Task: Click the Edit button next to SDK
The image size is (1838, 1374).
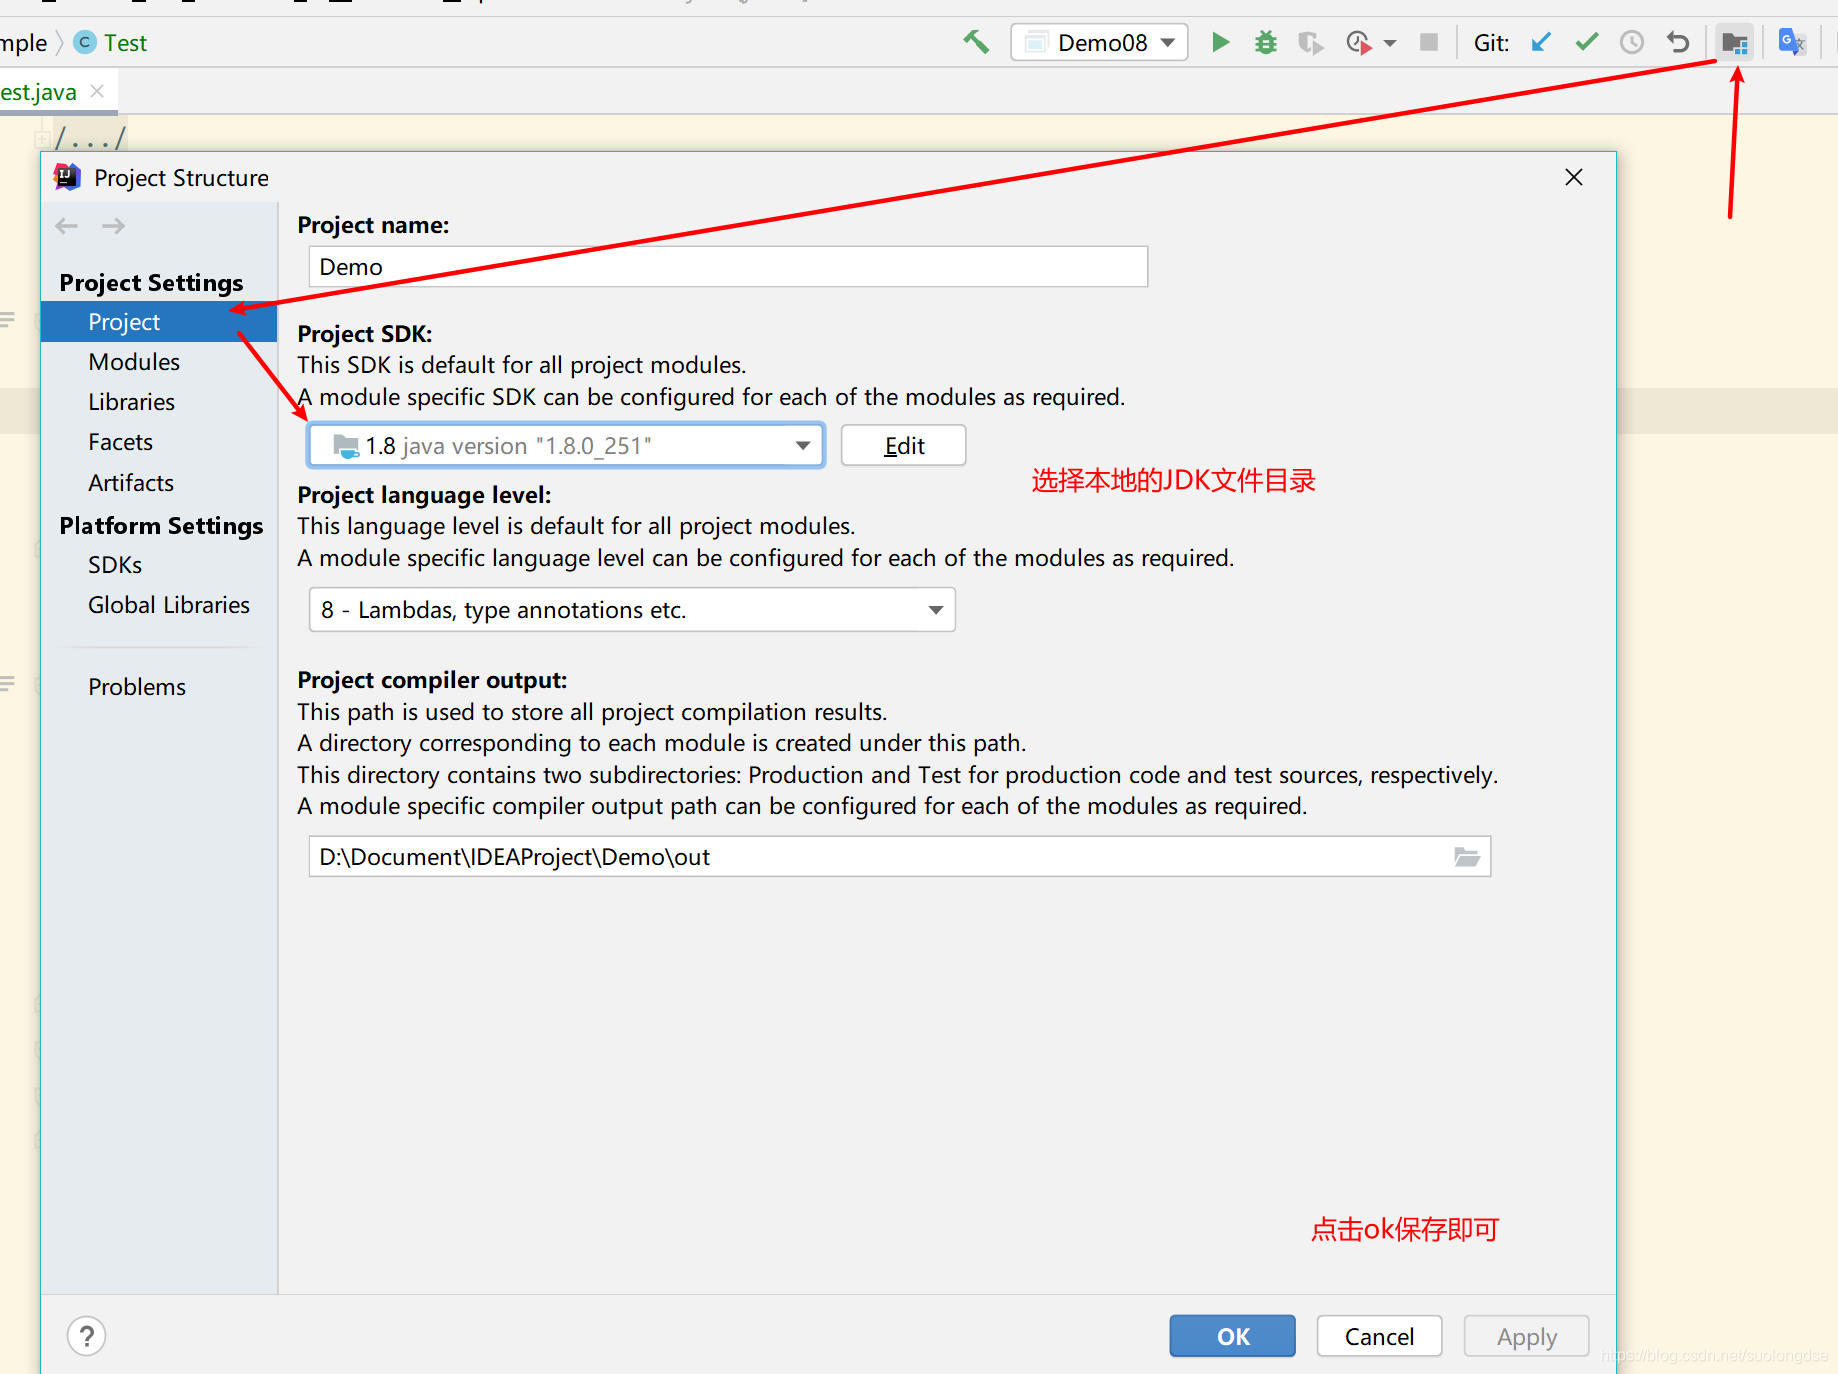Action: click(x=904, y=445)
